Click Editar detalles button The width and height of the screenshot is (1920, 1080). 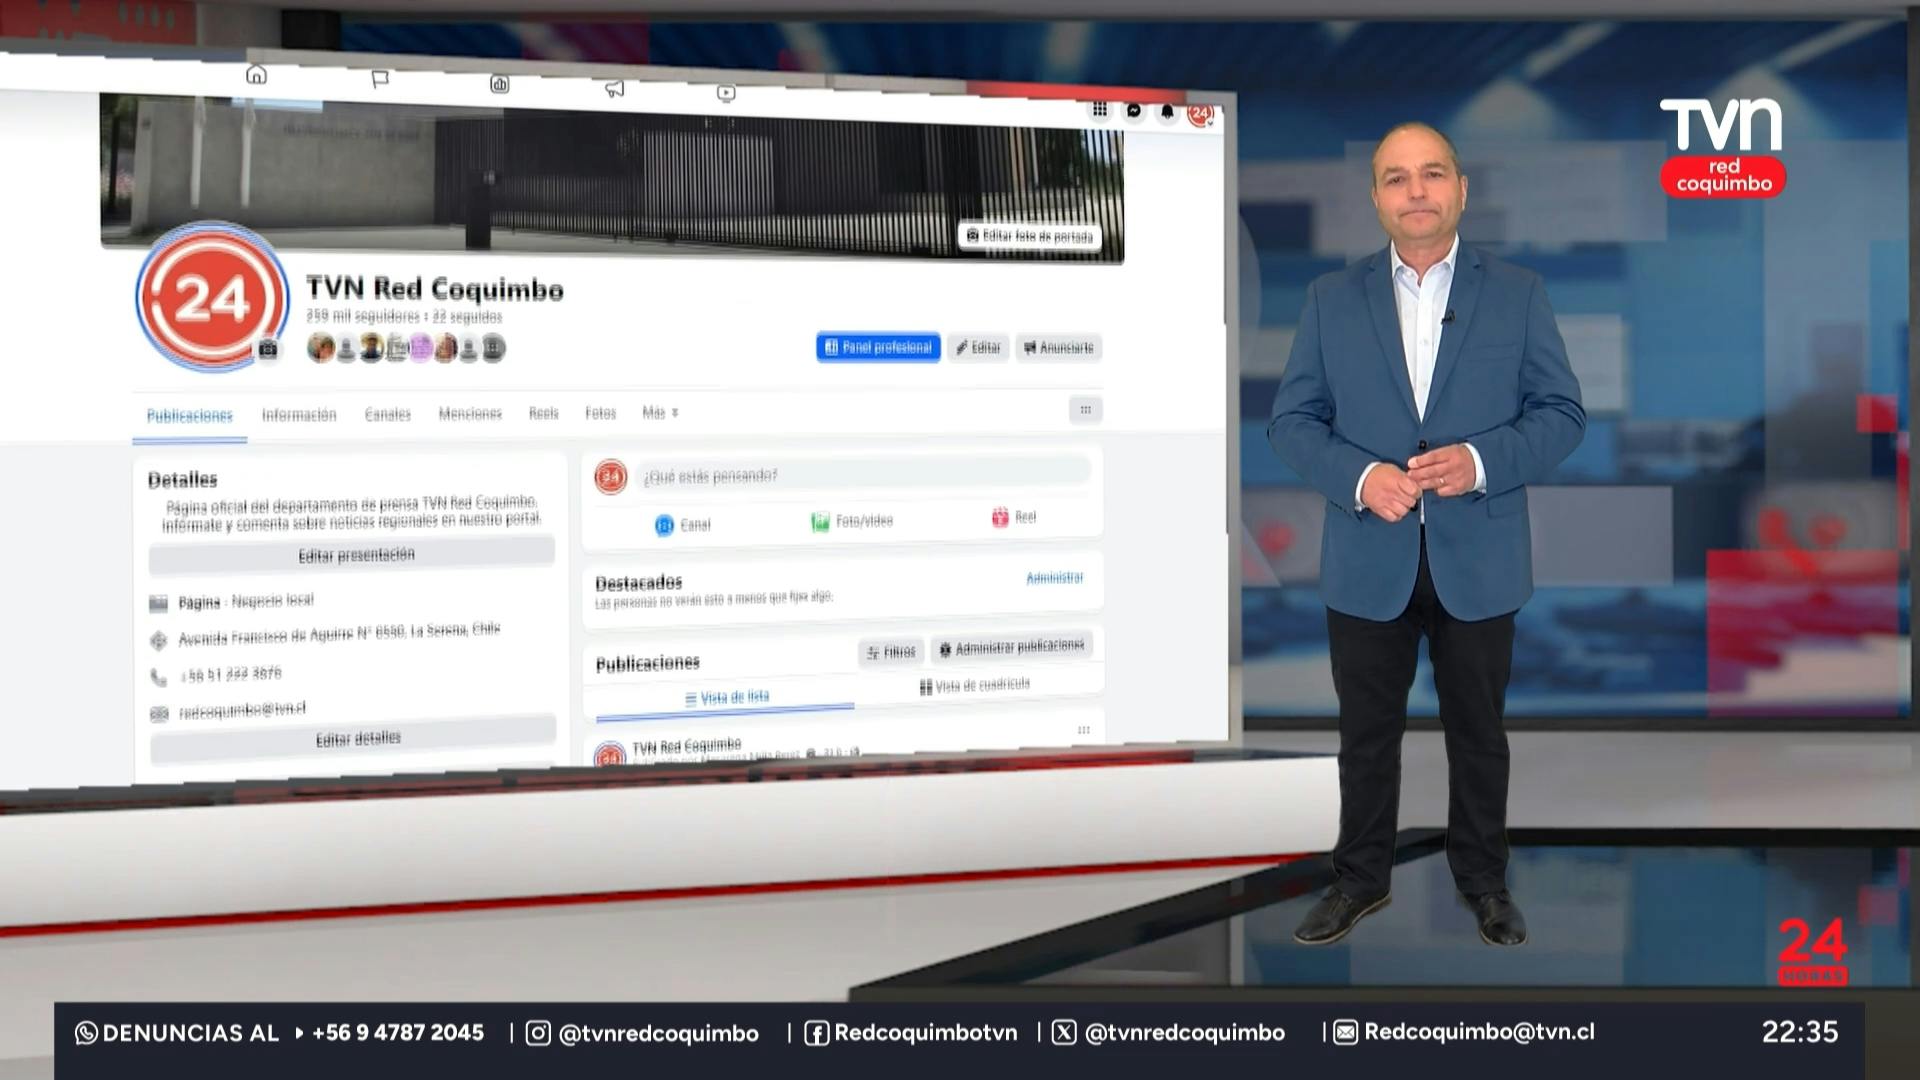(x=354, y=738)
